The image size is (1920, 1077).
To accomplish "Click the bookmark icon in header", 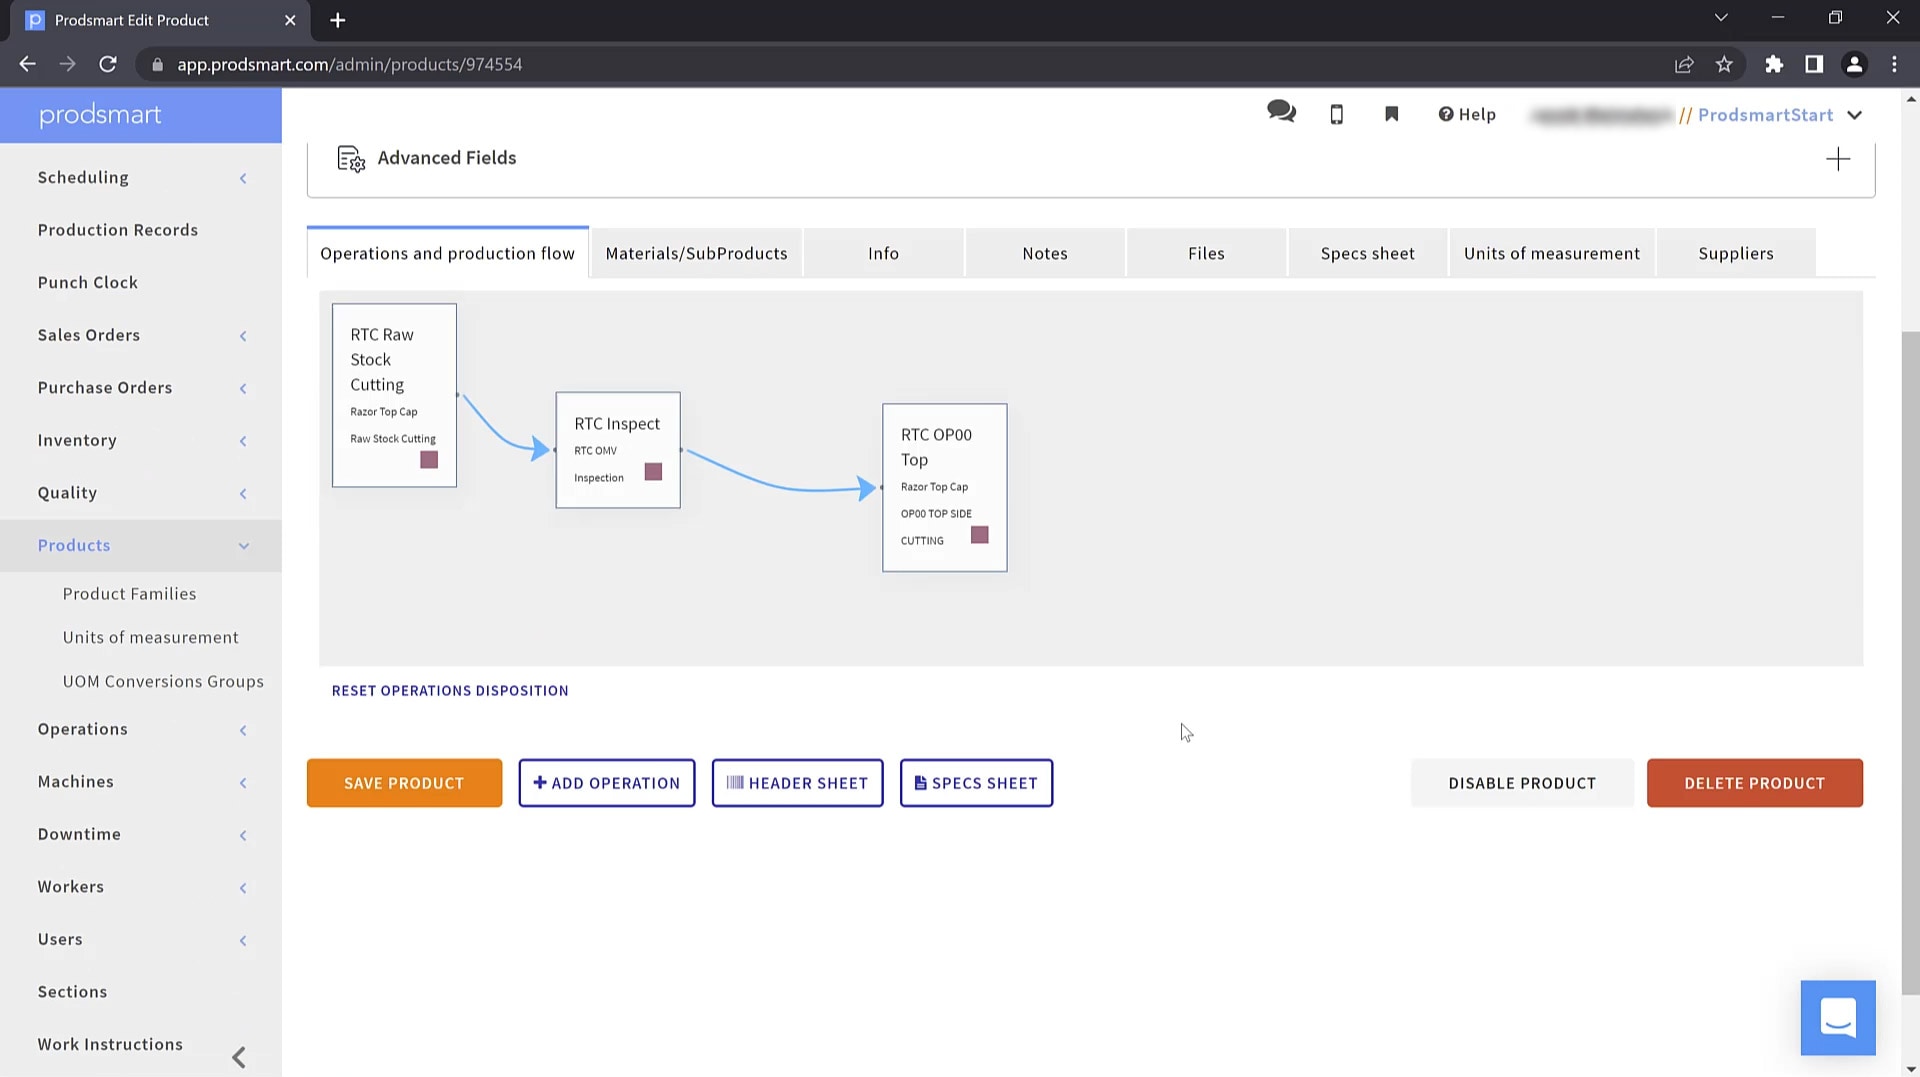I will pyautogui.click(x=1391, y=114).
